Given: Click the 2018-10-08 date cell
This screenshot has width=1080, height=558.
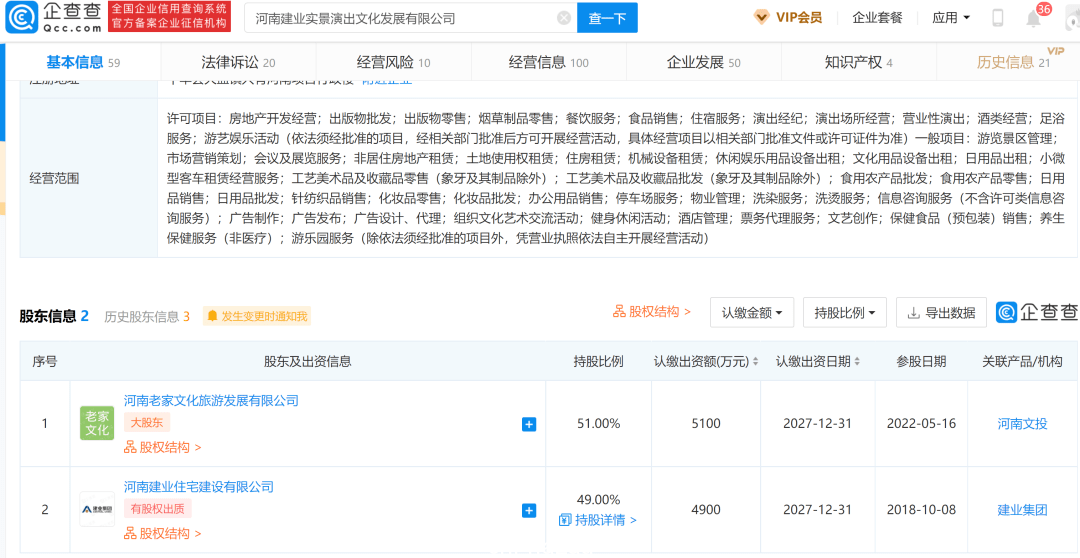Looking at the screenshot, I should tap(921, 510).
